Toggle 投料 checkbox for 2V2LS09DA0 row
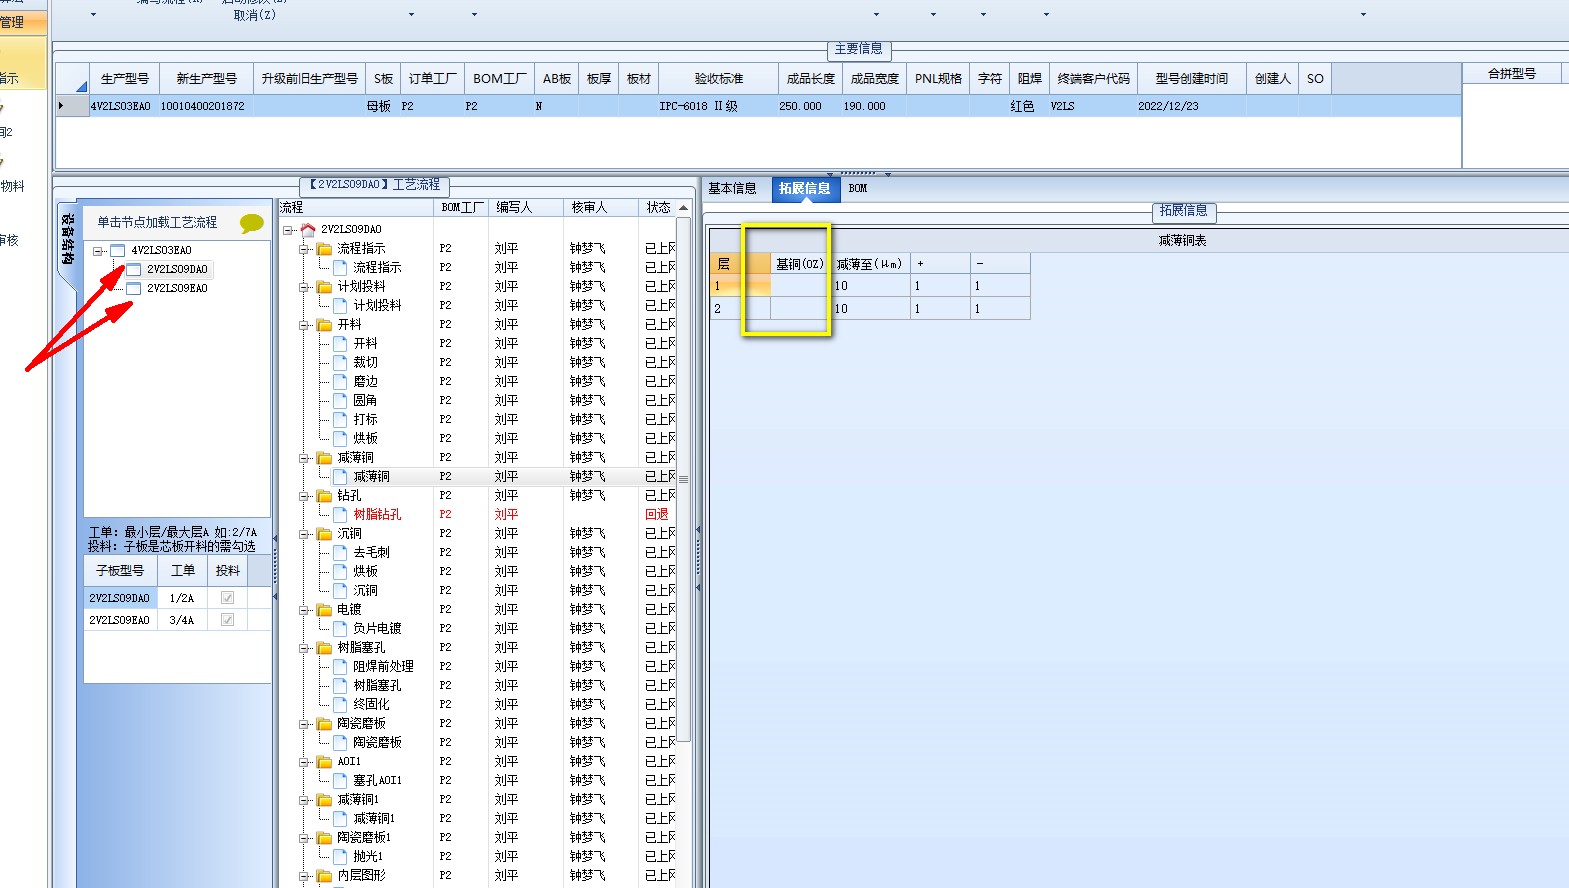 pos(227,597)
